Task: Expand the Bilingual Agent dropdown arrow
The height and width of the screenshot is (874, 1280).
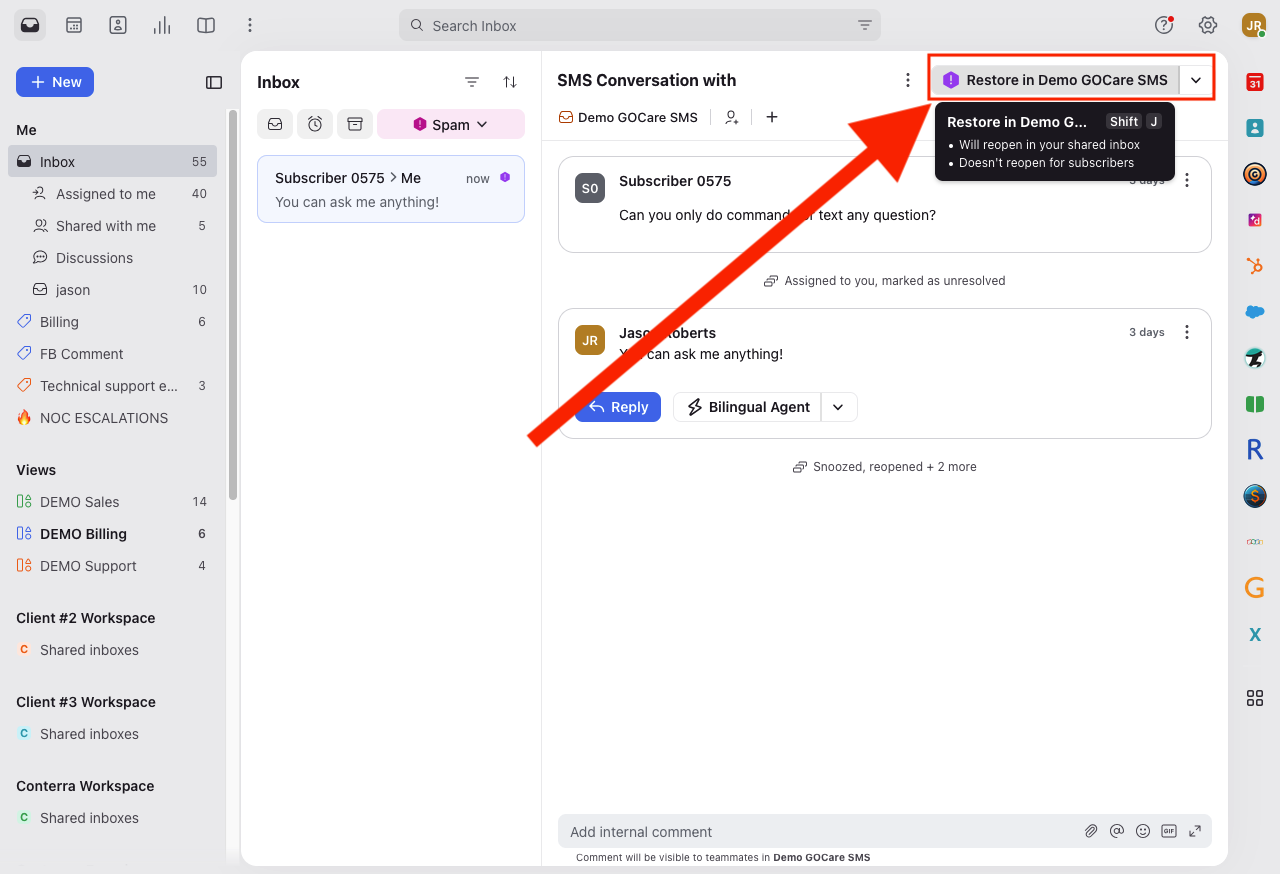Action: pos(839,407)
